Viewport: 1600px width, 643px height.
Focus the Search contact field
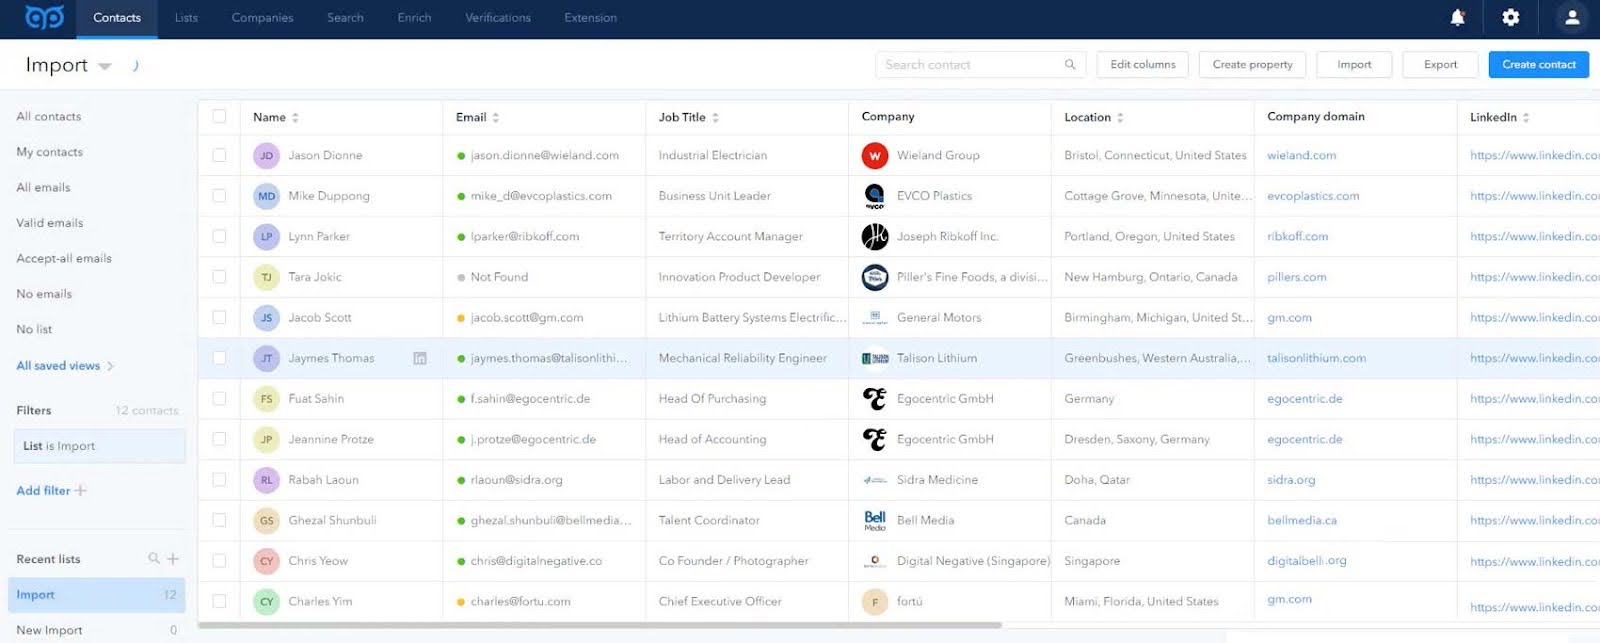[x=980, y=65]
